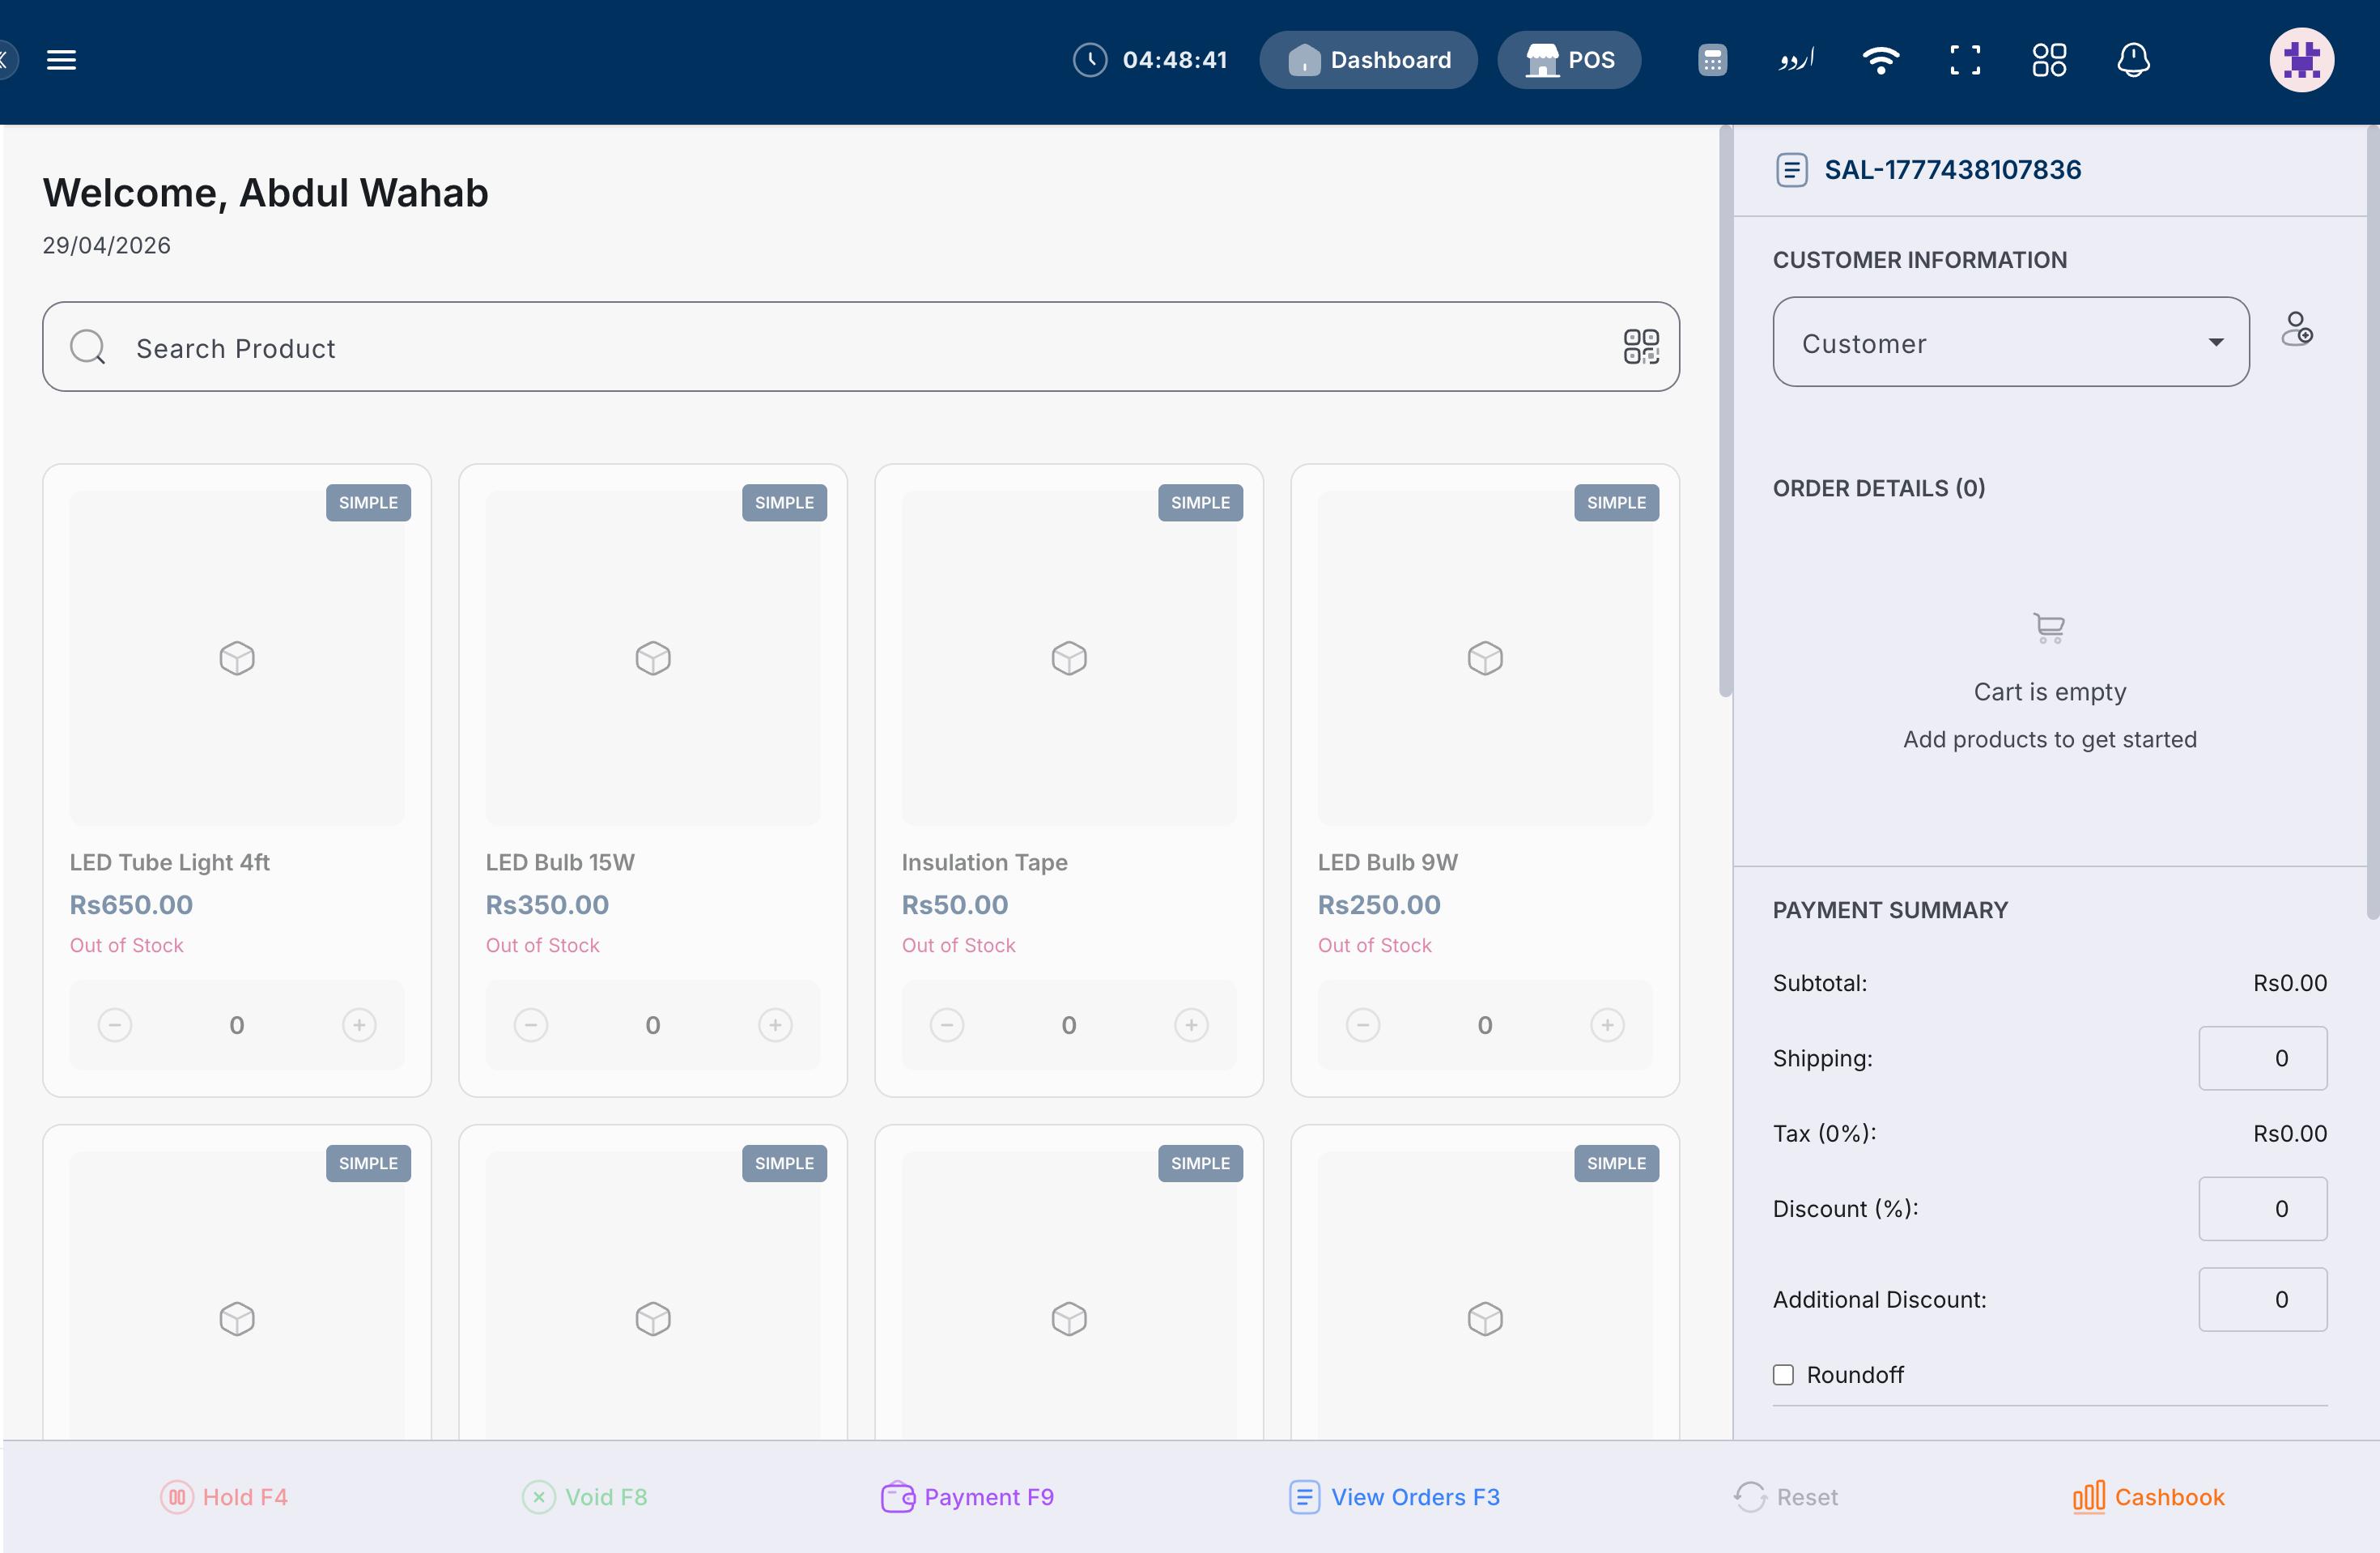Image resolution: width=2380 pixels, height=1553 pixels.
Task: Click the order number SAL-1777438107836
Action: [x=1952, y=170]
